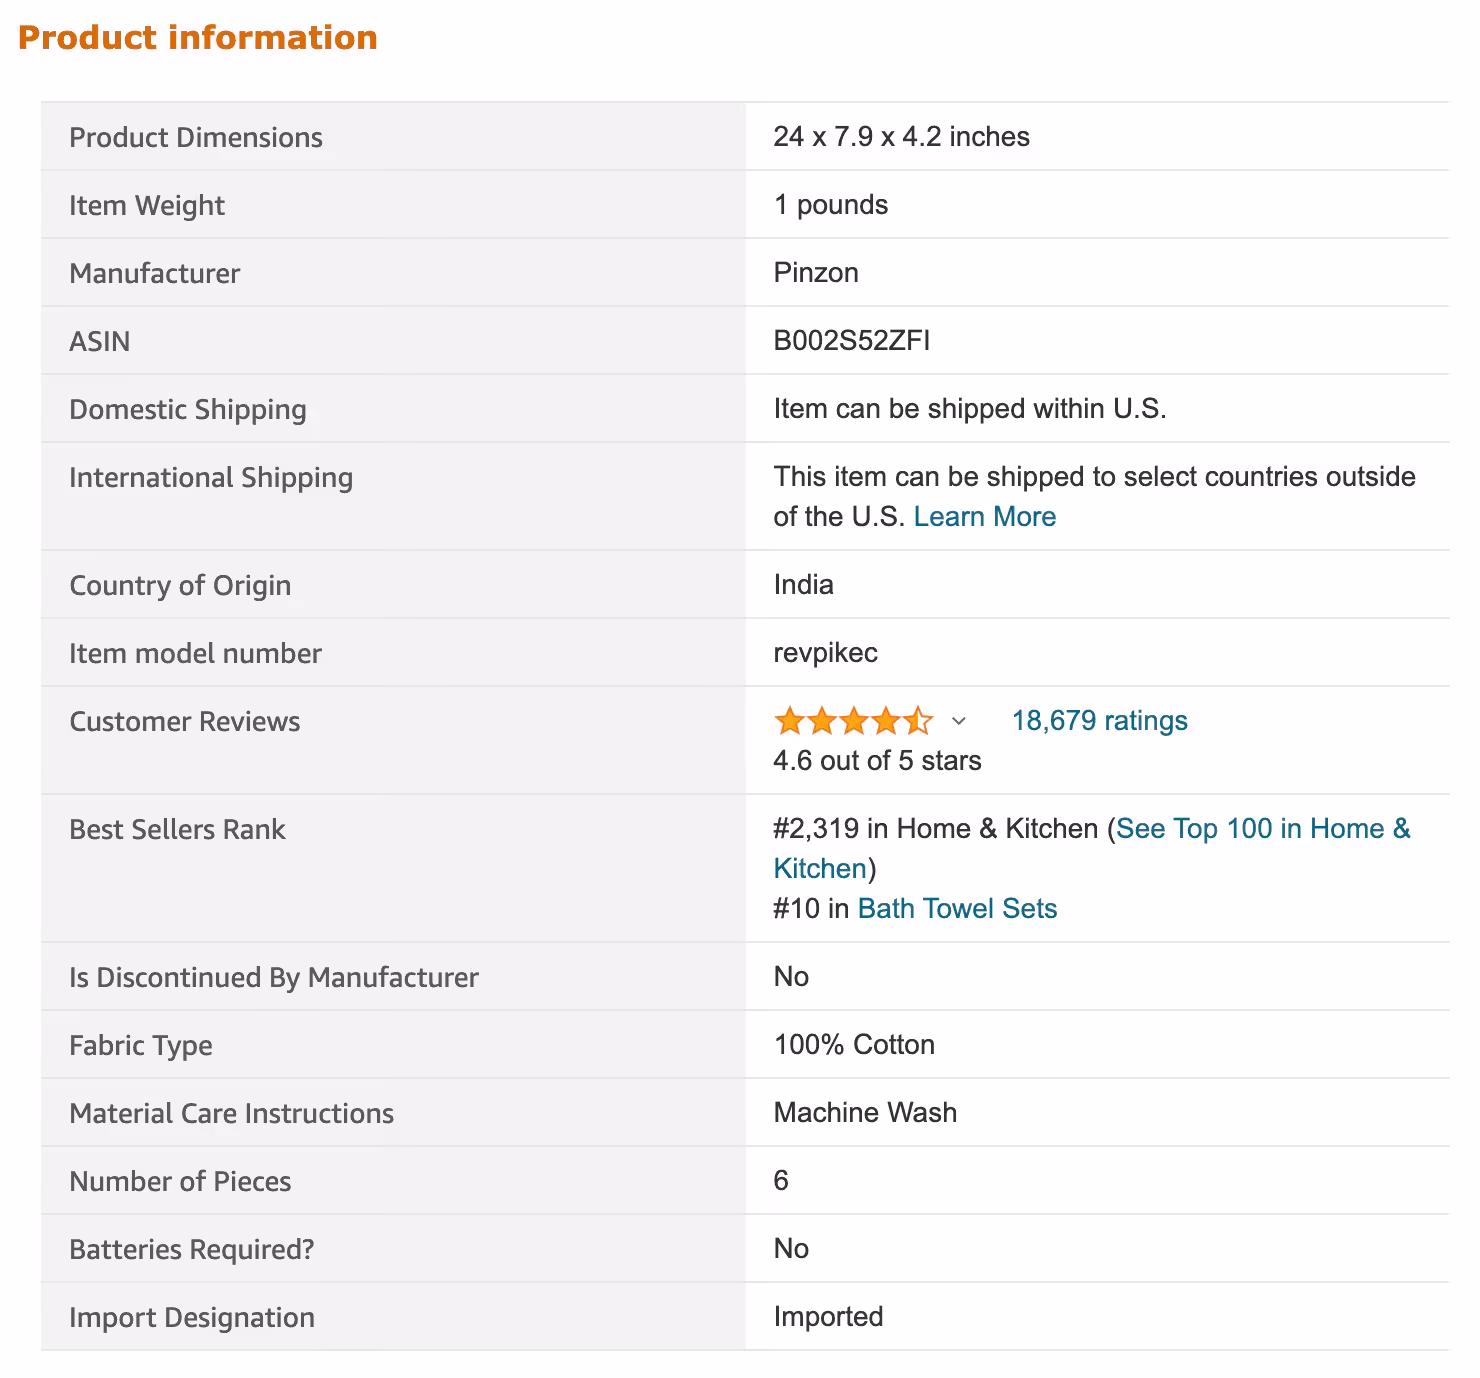Screen dimensions: 1480x1378
Task: Open See Top 100 in Home & Kitchen
Action: point(1262,829)
